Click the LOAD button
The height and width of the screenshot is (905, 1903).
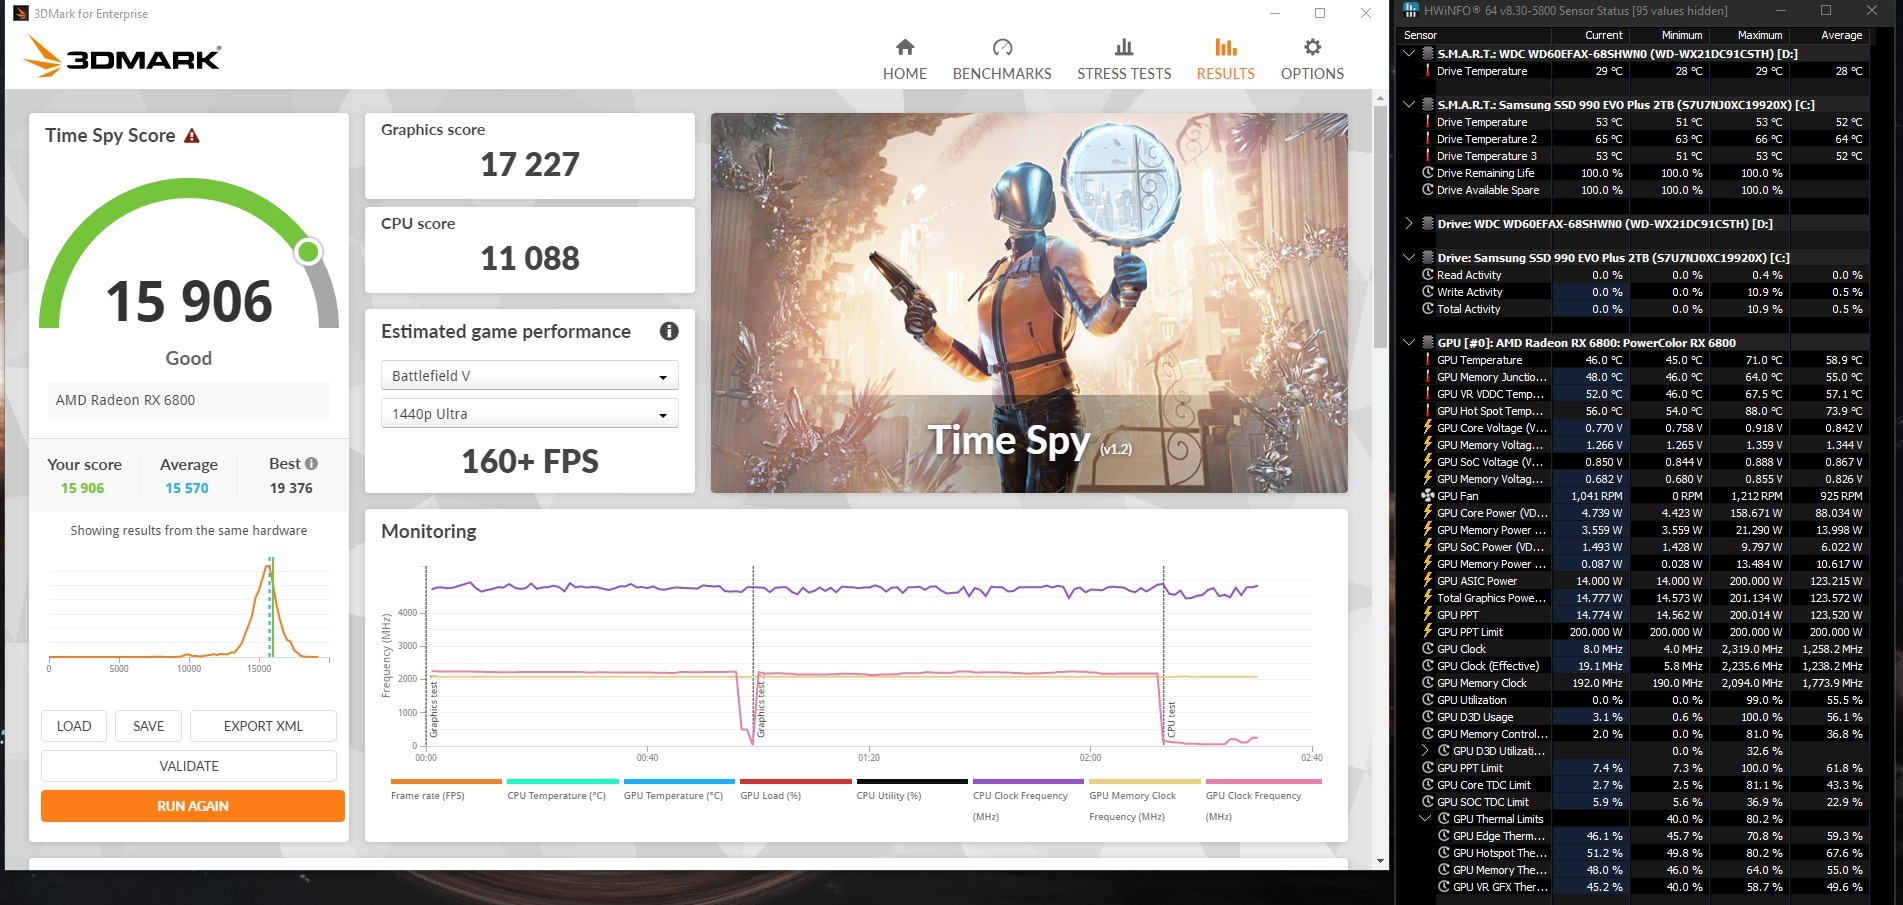click(x=74, y=726)
